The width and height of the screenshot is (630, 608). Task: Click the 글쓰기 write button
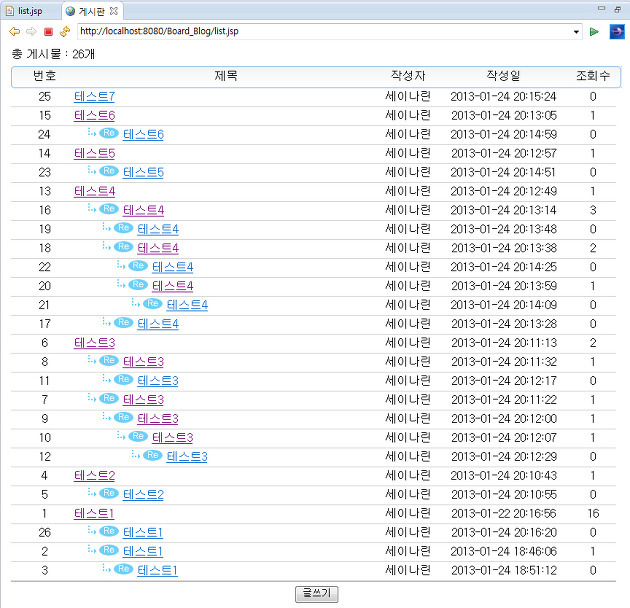coord(317,594)
